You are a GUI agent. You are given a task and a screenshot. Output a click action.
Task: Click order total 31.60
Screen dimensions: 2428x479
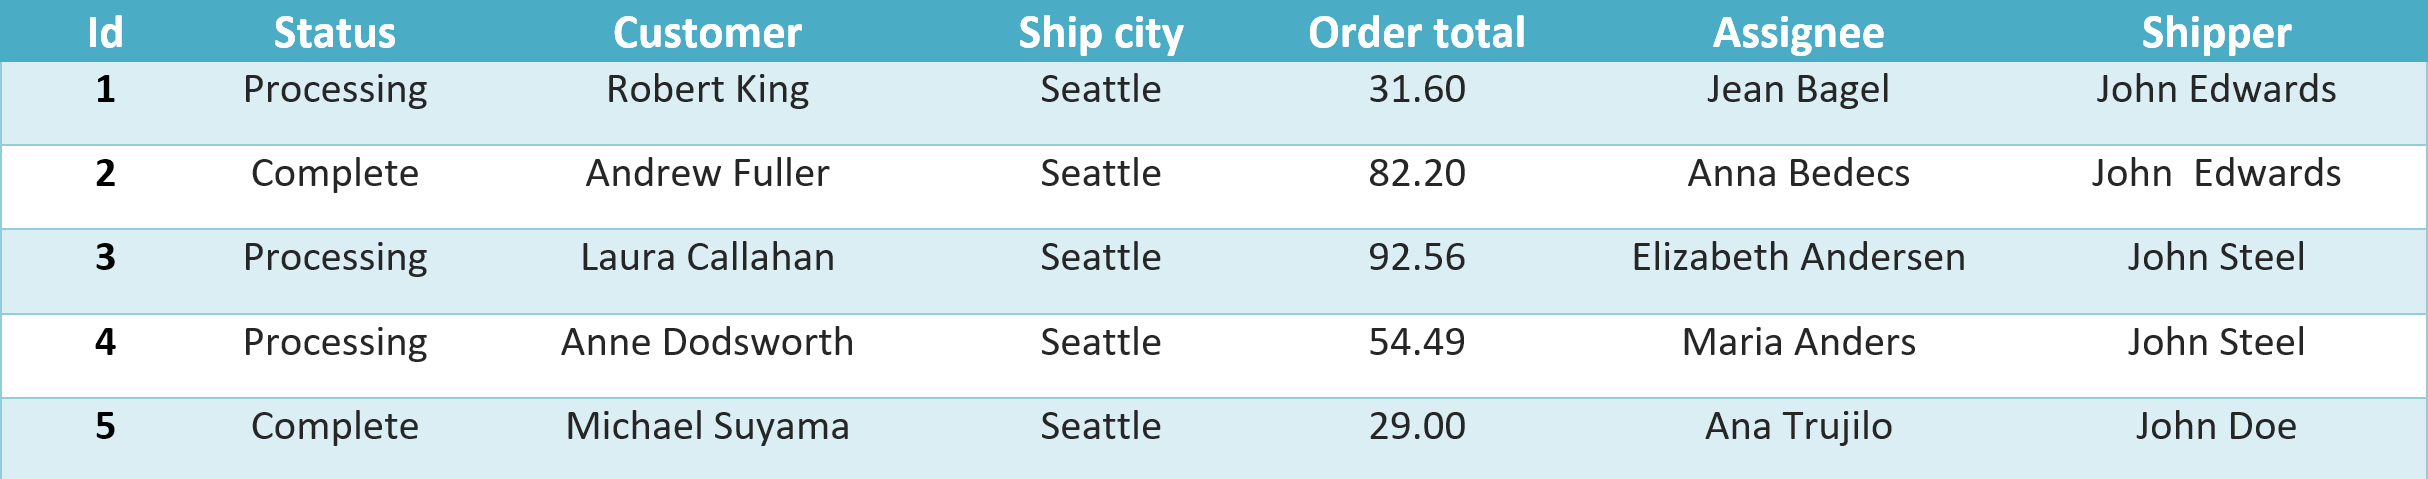click(1416, 90)
